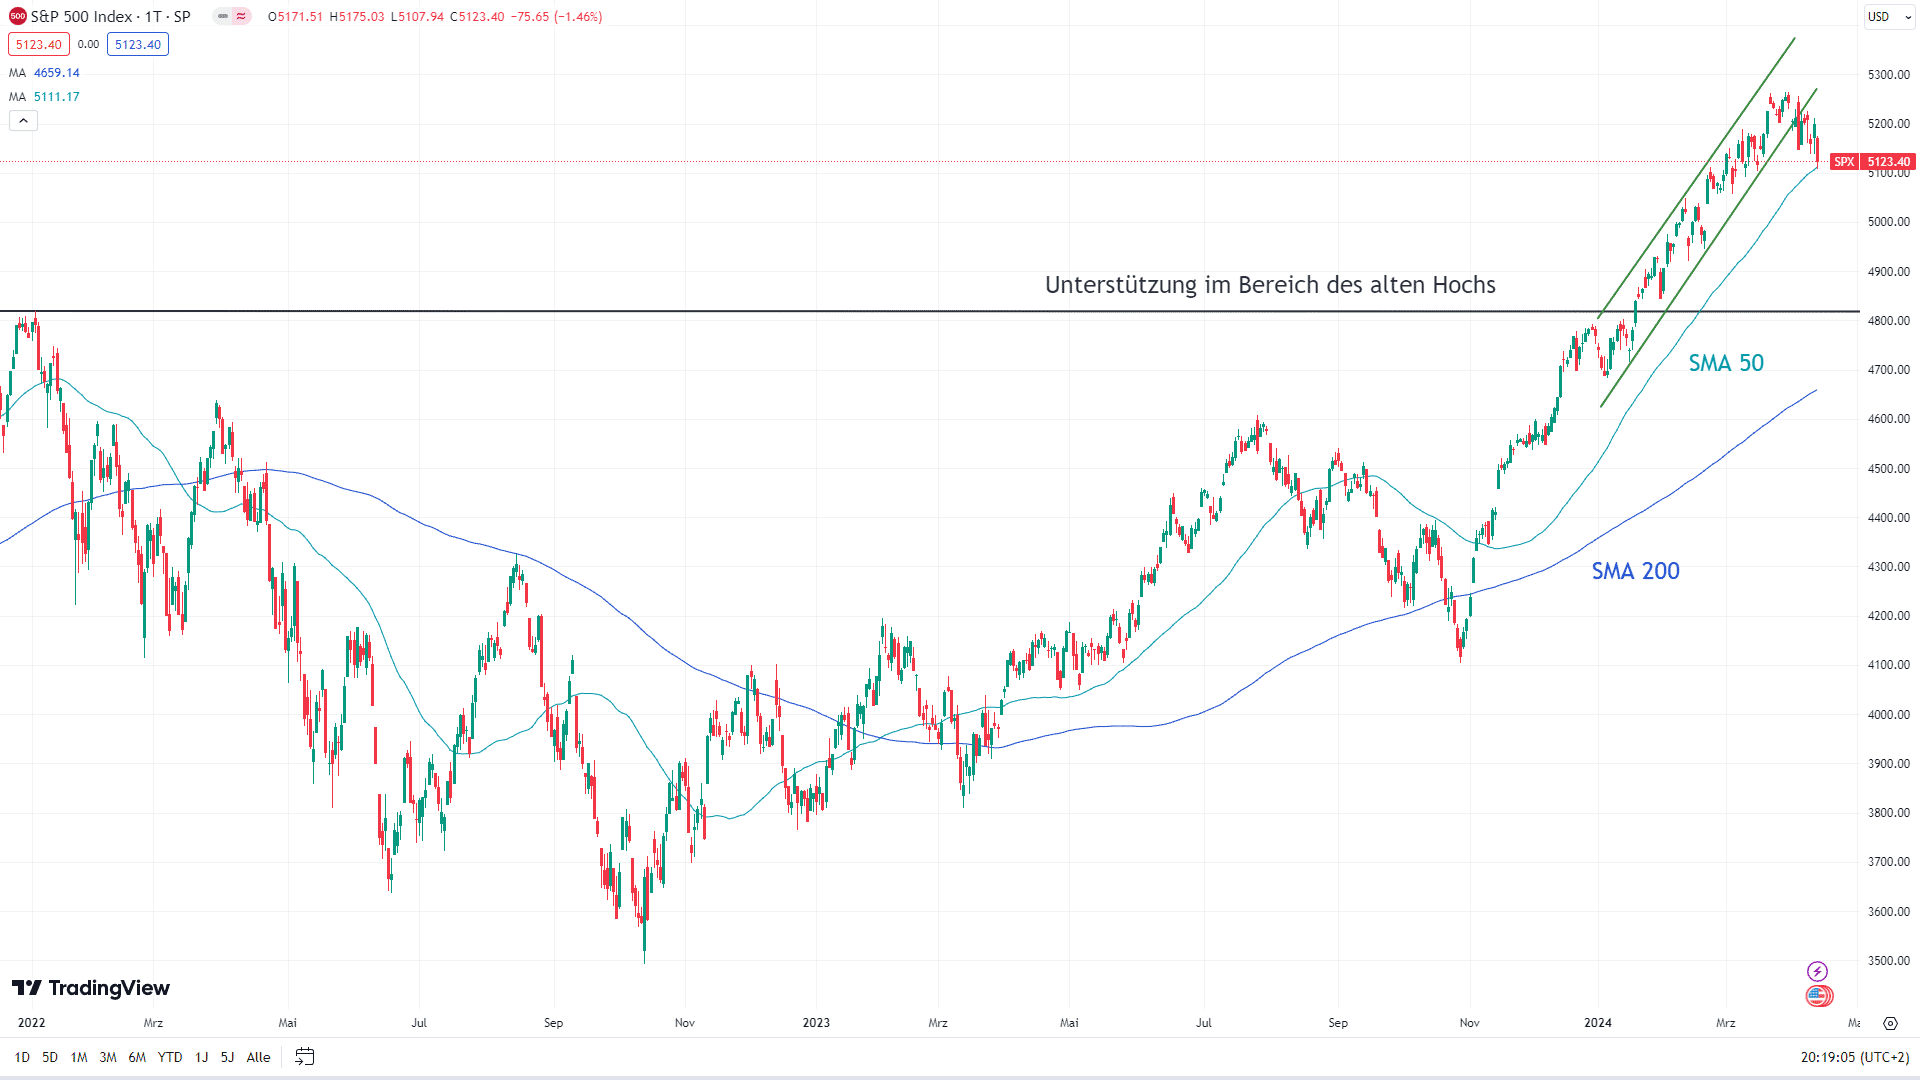
Task: Click the change value −75.65 (−1.46%)
Action: (557, 17)
